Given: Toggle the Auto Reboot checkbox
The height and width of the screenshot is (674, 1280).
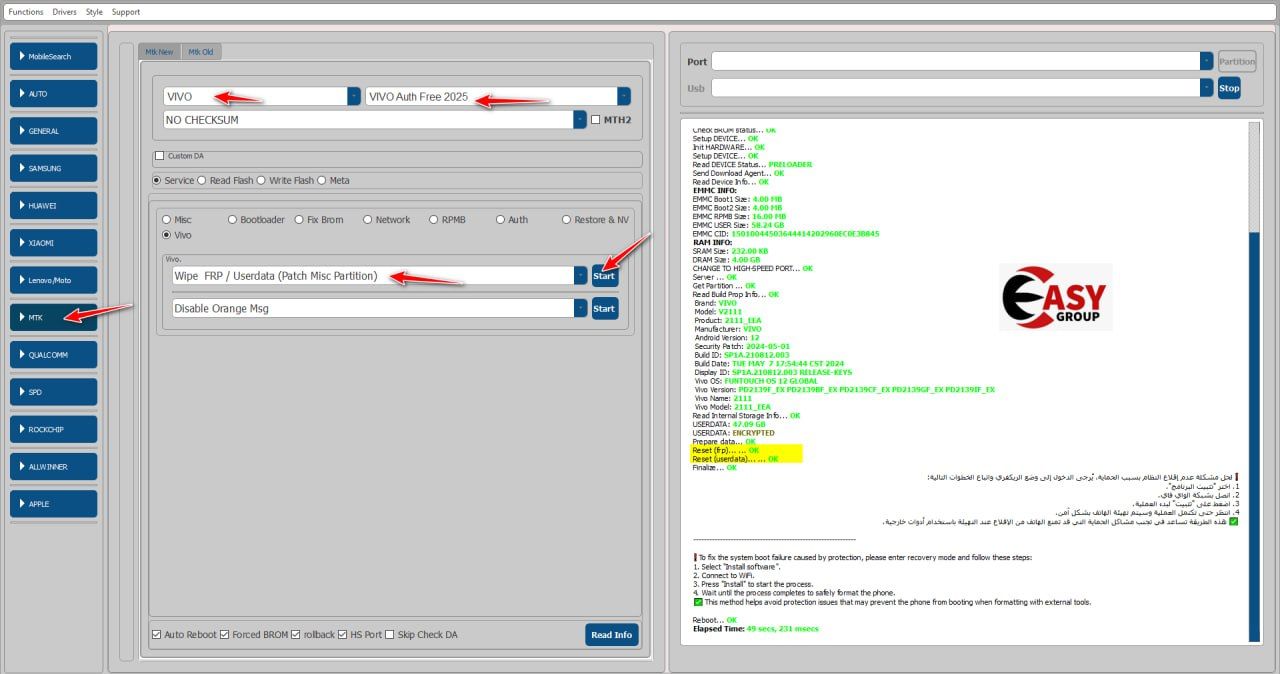Looking at the screenshot, I should coord(156,635).
